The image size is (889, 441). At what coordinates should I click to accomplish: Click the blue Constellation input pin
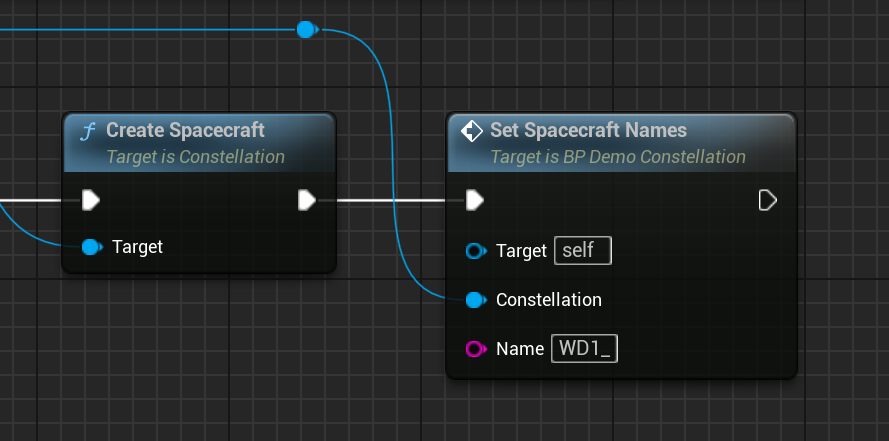(x=475, y=300)
